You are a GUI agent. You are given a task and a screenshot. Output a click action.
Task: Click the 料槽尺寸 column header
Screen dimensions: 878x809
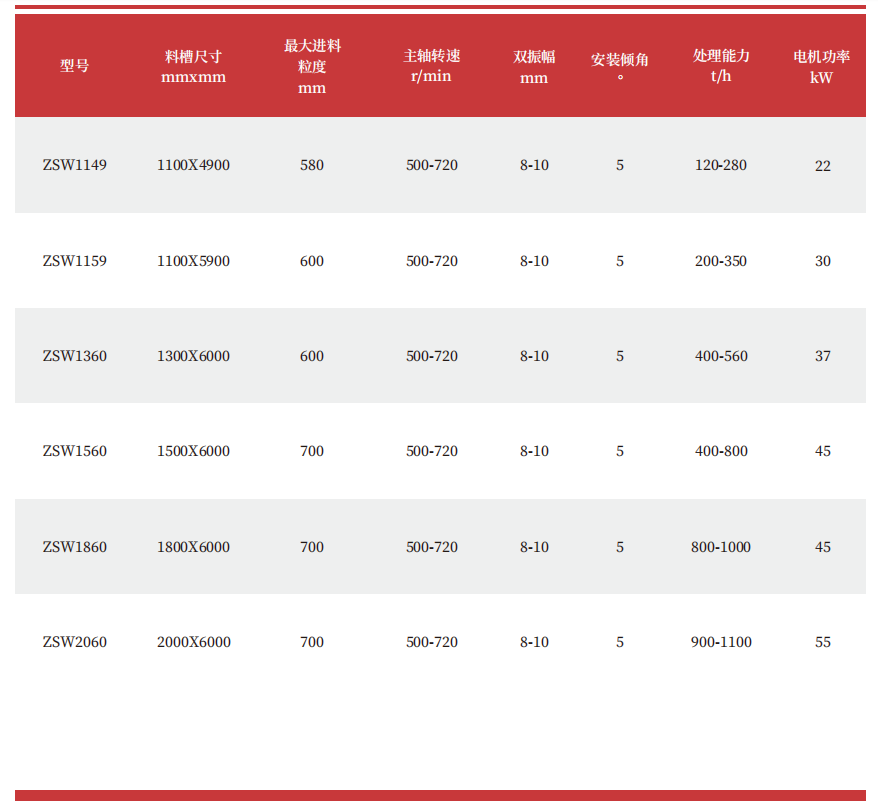click(193, 66)
